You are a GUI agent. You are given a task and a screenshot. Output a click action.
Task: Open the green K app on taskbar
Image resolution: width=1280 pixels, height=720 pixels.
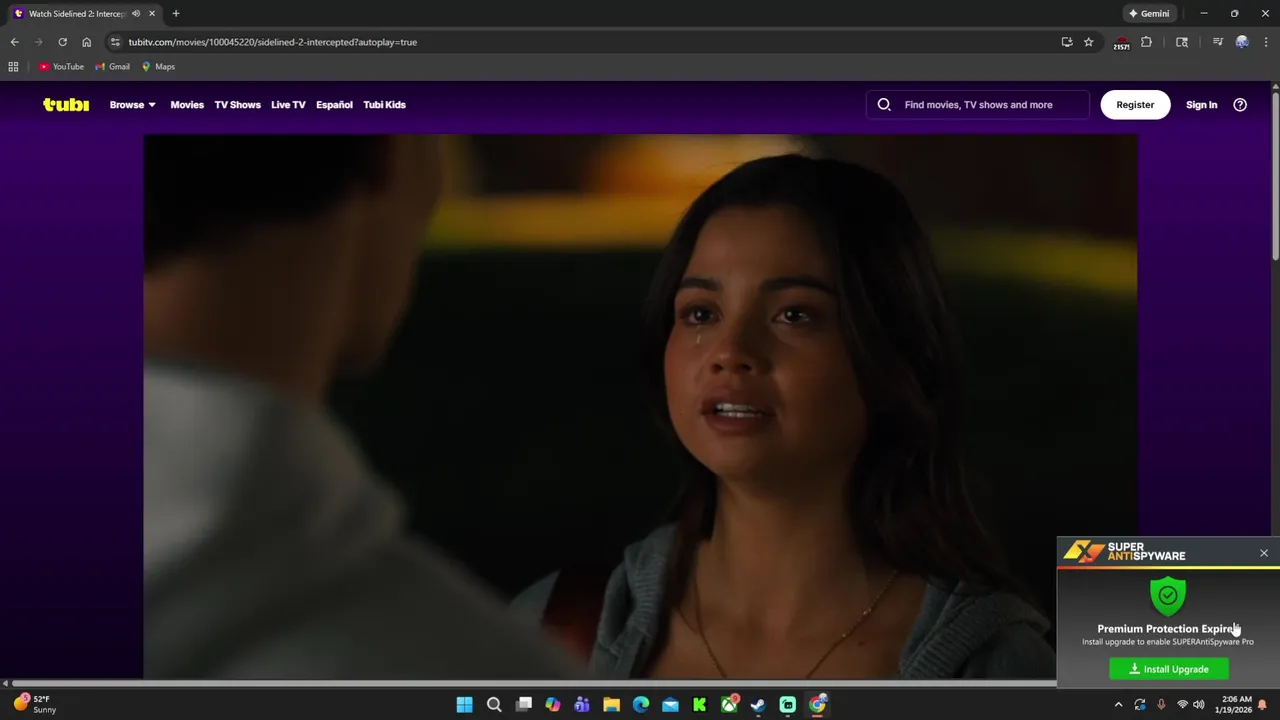pos(699,705)
